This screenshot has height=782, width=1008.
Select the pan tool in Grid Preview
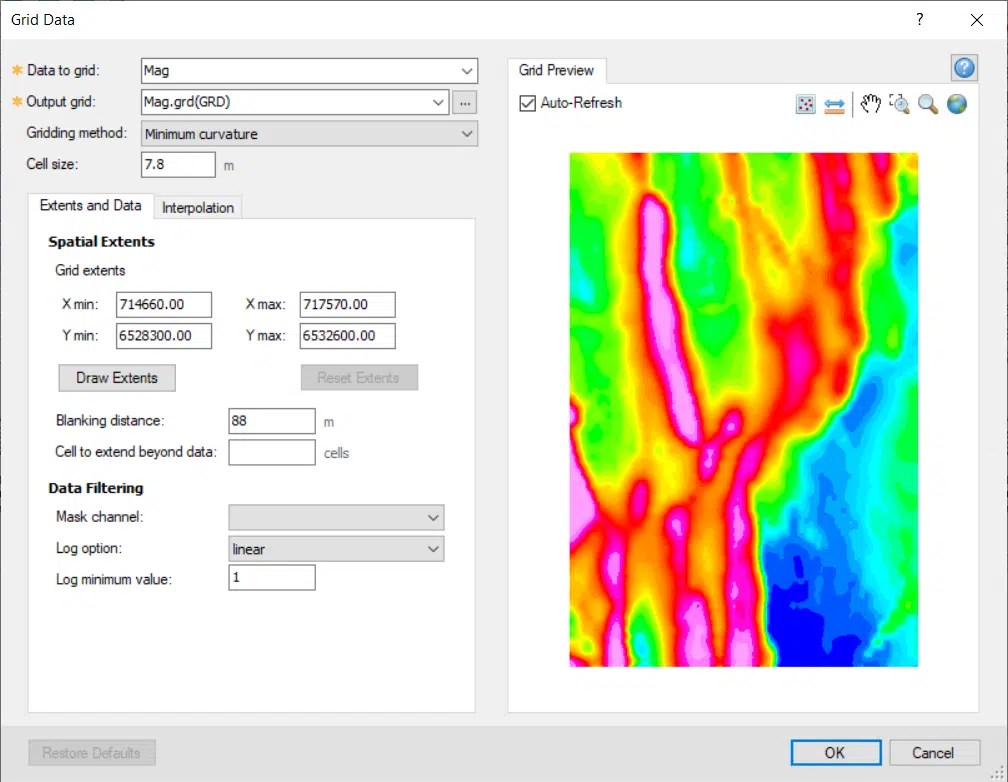869,104
